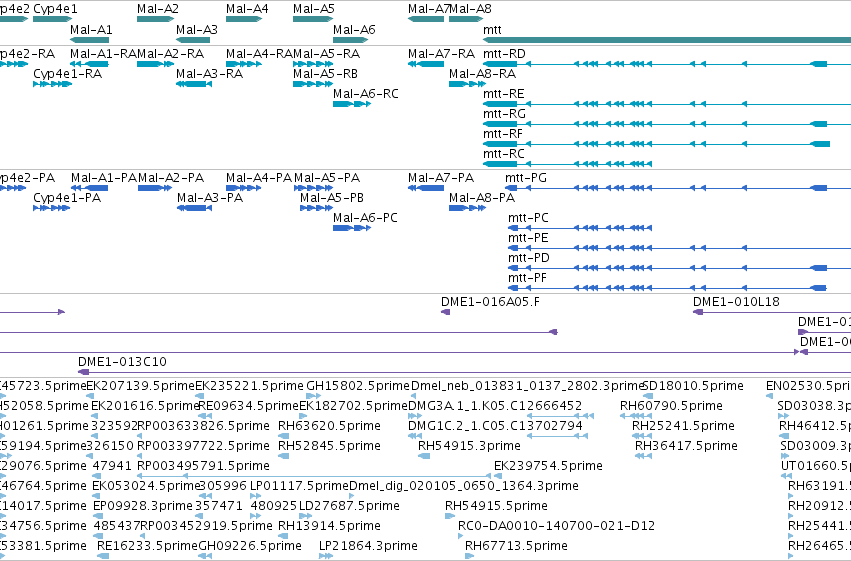Select the Mal-A2 gene arrow
The height and width of the screenshot is (561, 851).
(156, 19)
